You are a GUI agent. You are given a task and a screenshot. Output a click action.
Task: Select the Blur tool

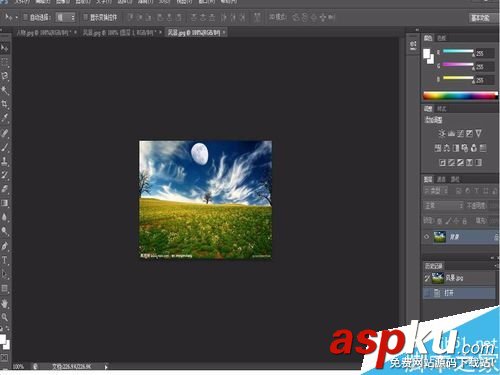tap(4, 217)
